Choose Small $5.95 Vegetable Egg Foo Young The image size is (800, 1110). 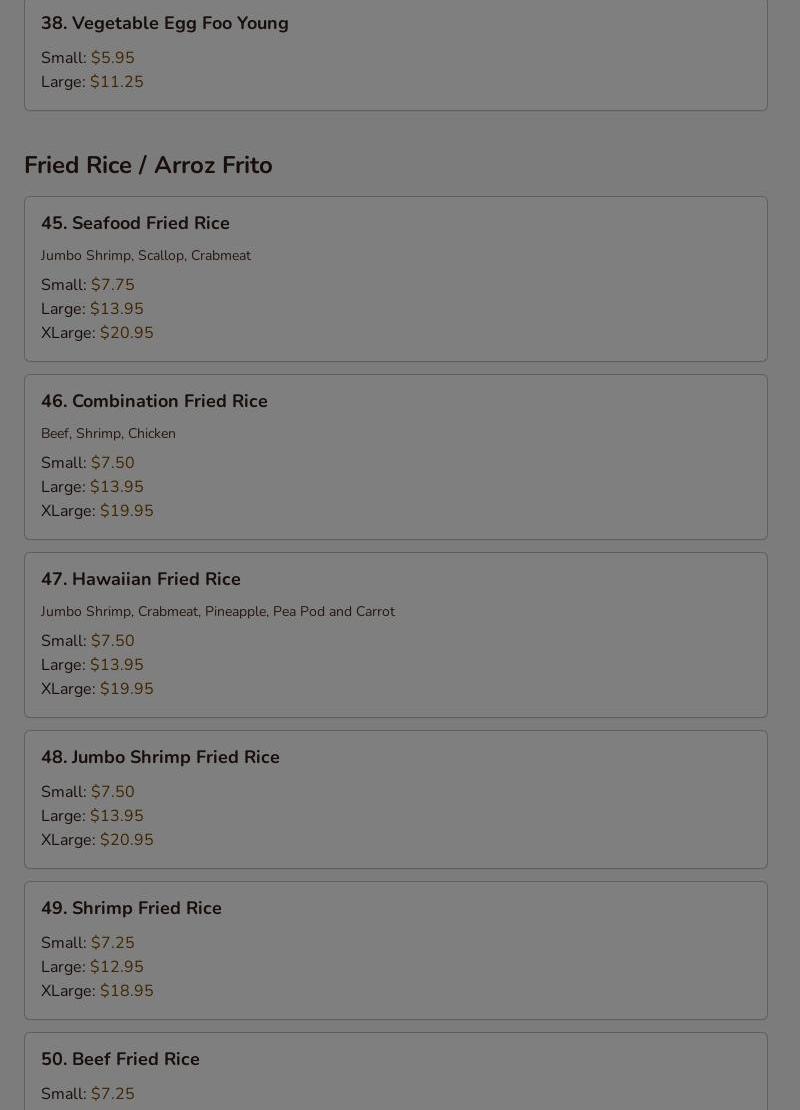(x=88, y=57)
